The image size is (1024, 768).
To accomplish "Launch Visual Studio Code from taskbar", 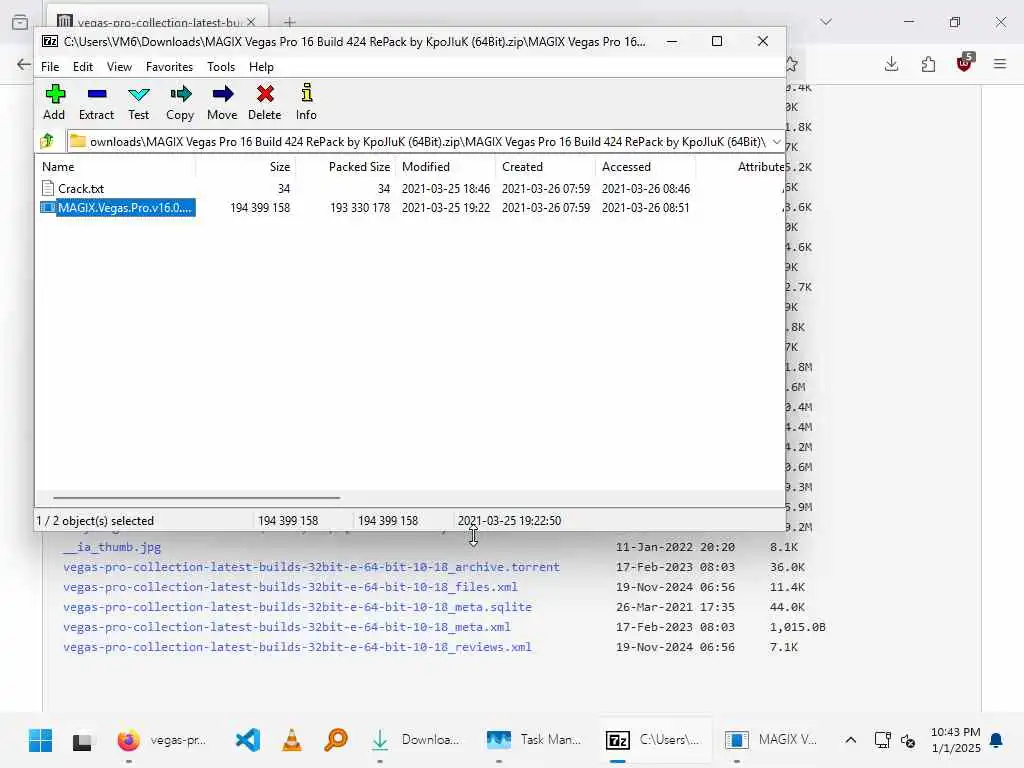I will [x=248, y=740].
